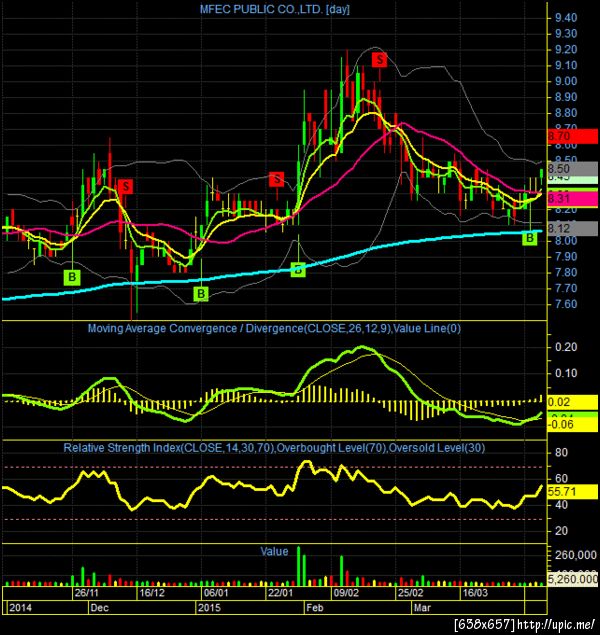Click the green B marker below 8.12 level
This screenshot has width=600, height=635.
pyautogui.click(x=530, y=238)
